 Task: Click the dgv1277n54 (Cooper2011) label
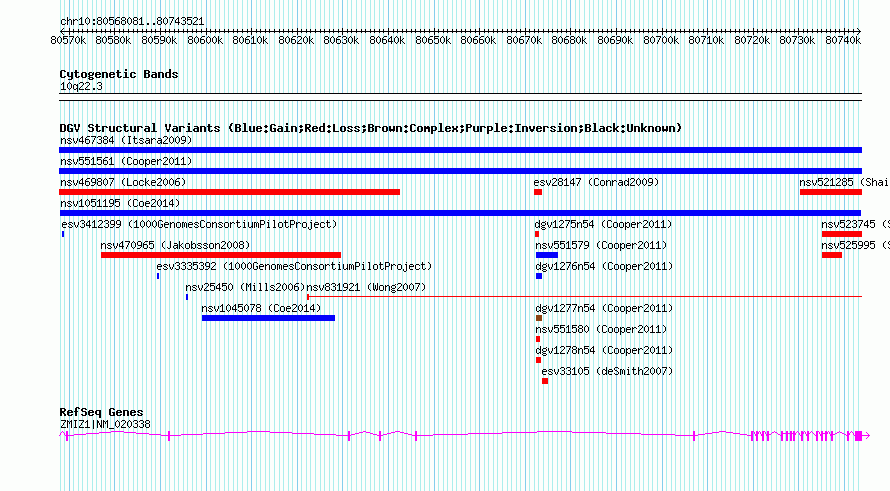(604, 308)
